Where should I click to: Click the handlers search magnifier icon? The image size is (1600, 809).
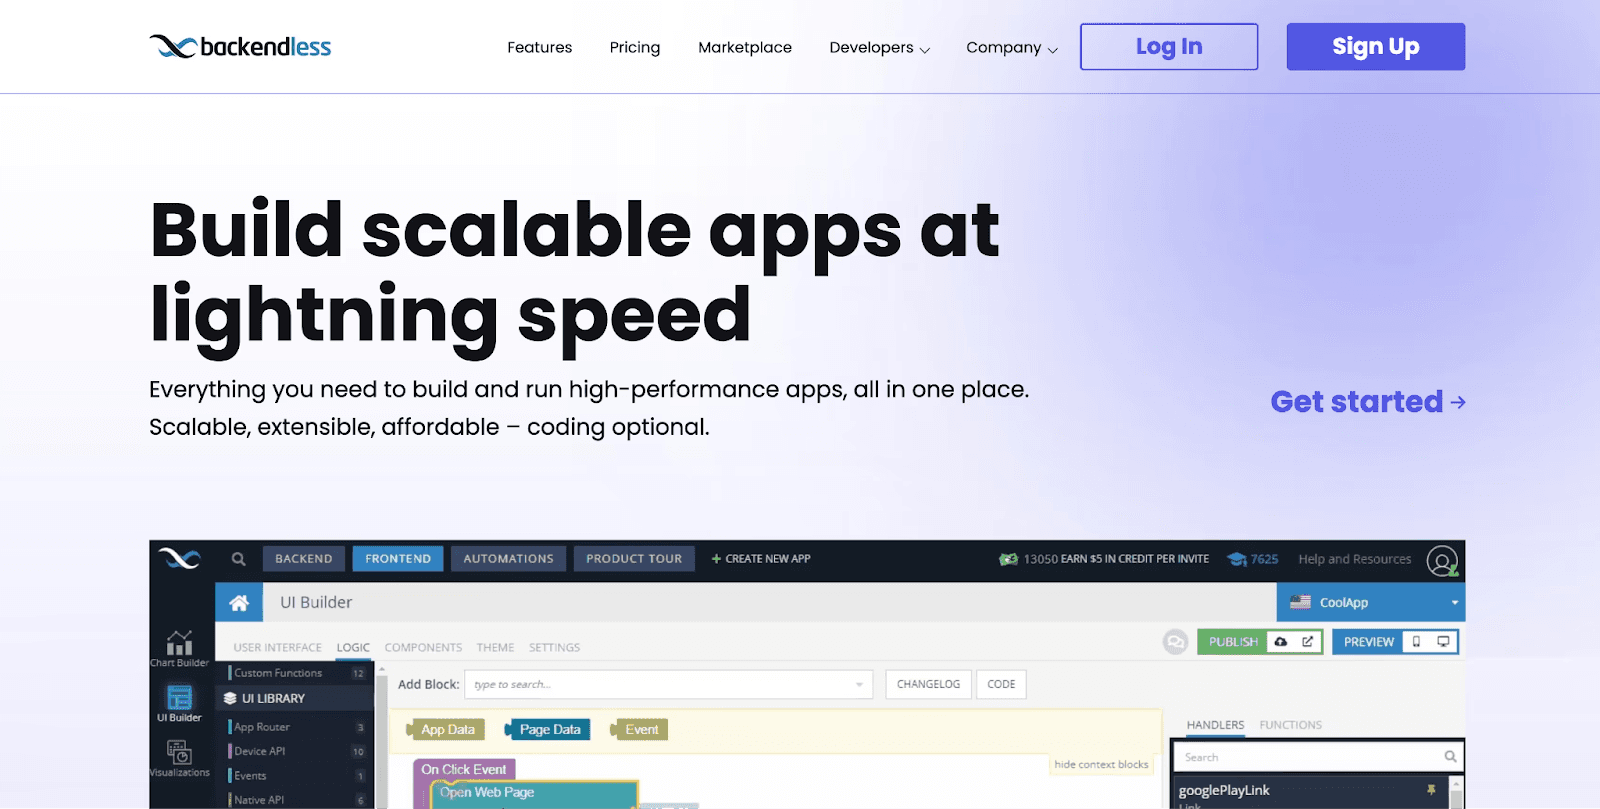(x=1450, y=757)
